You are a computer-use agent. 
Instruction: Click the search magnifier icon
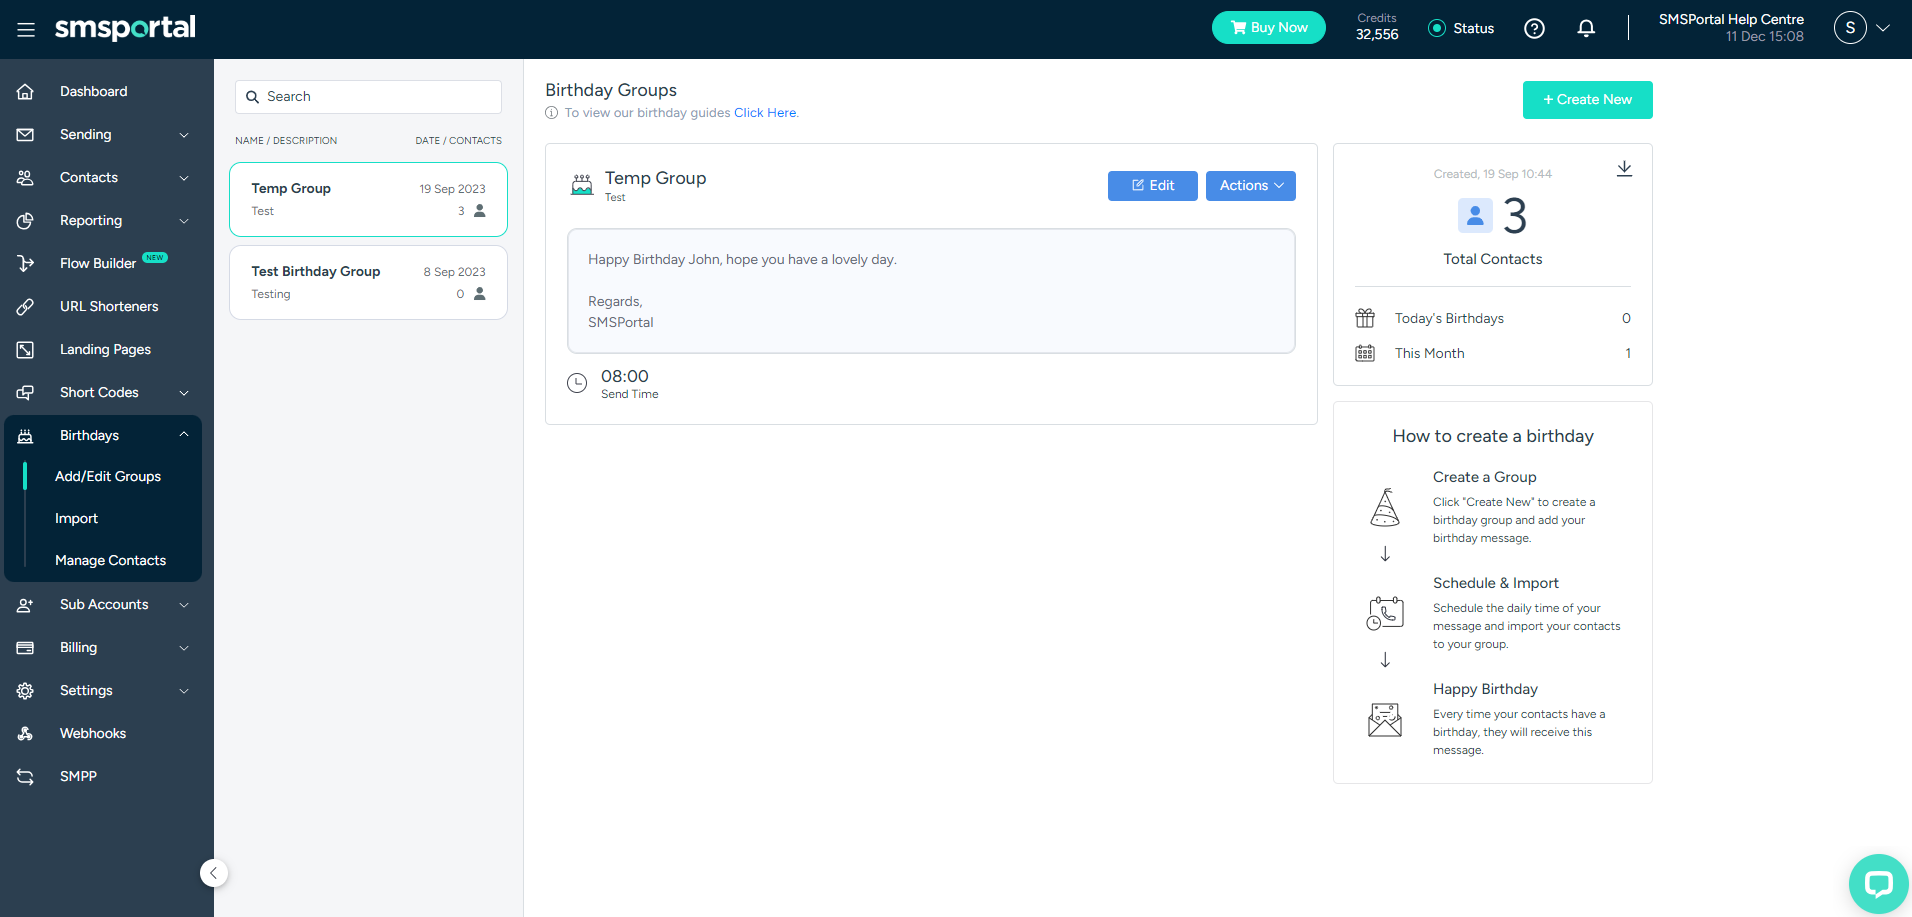[x=253, y=97]
